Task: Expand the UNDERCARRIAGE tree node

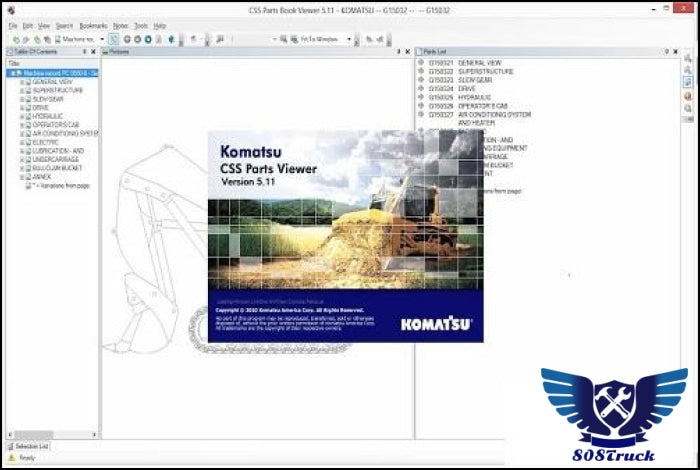Action: click(22, 158)
